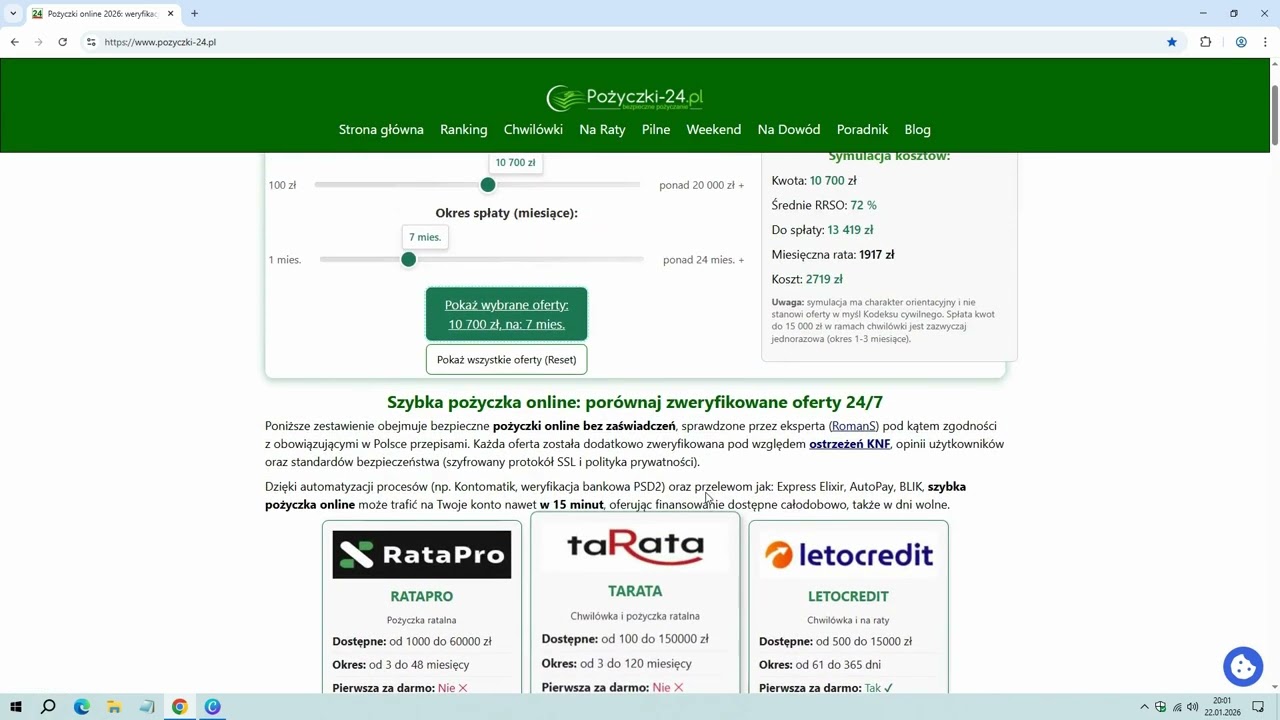
Task: Open File Explorer from the taskbar
Action: [114, 707]
